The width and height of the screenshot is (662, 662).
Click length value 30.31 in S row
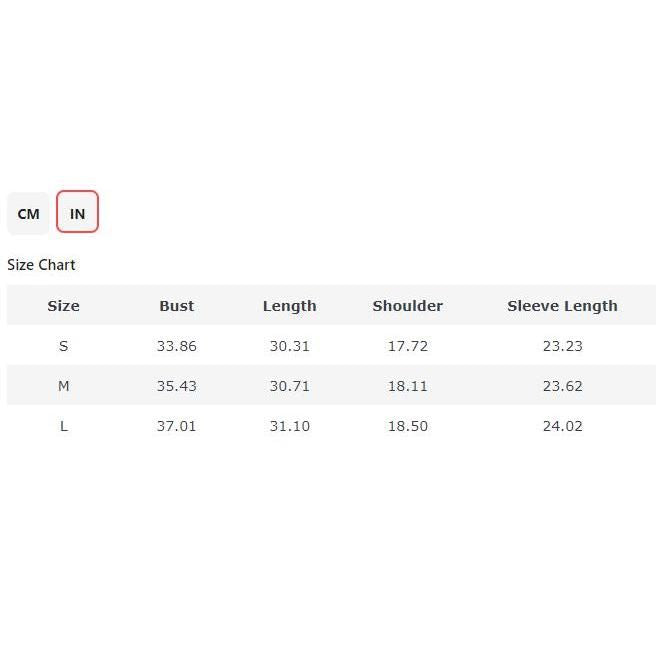click(289, 346)
